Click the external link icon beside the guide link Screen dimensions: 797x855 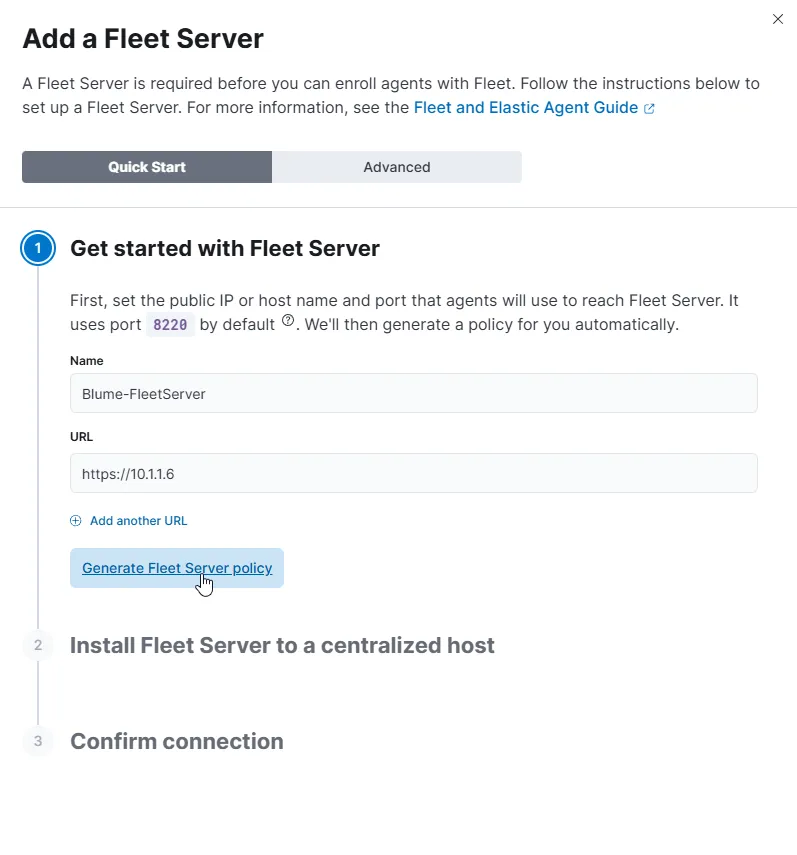[649, 108]
